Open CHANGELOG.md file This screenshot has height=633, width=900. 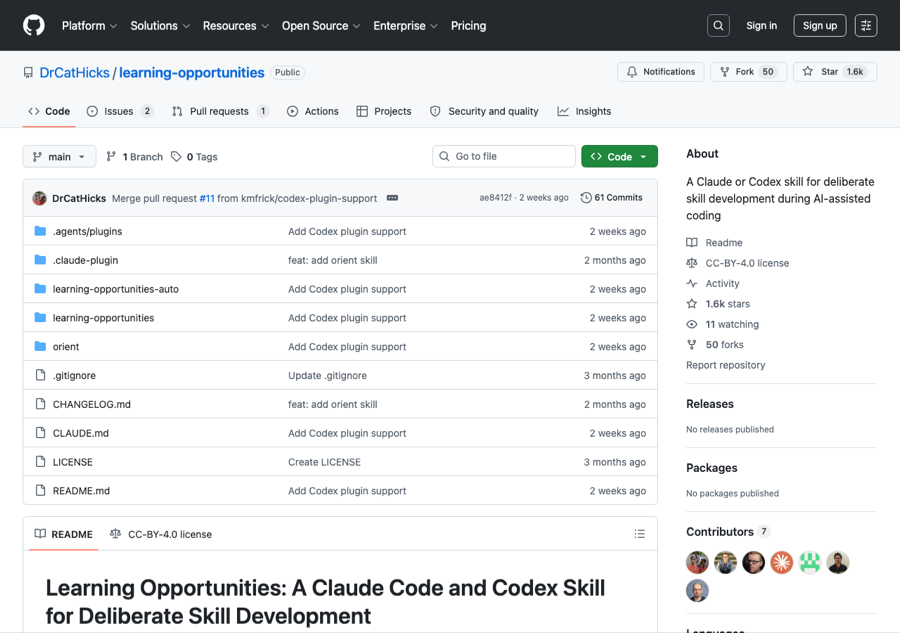[92, 404]
